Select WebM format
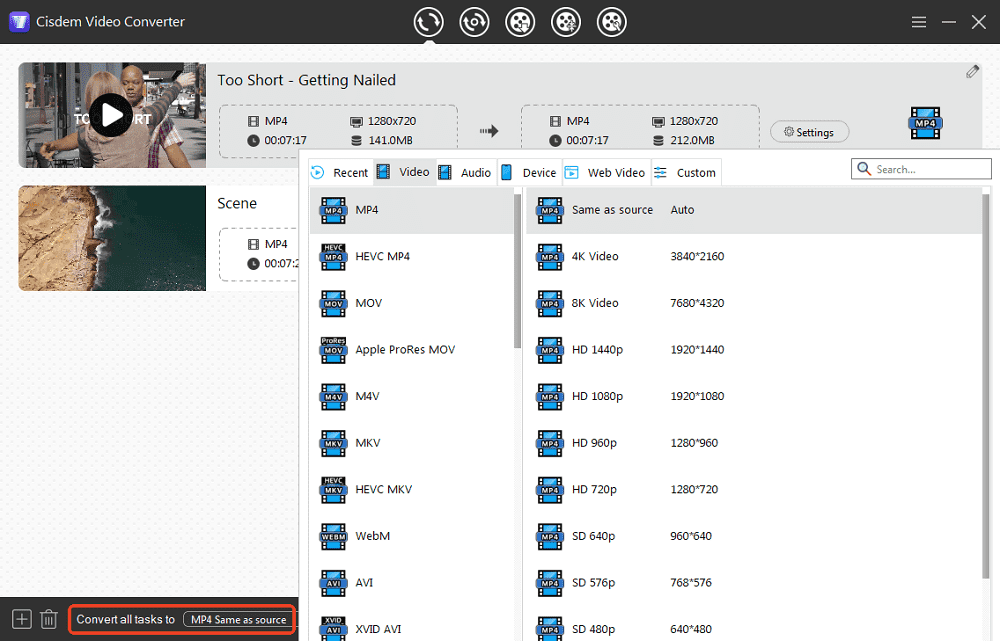 point(411,536)
